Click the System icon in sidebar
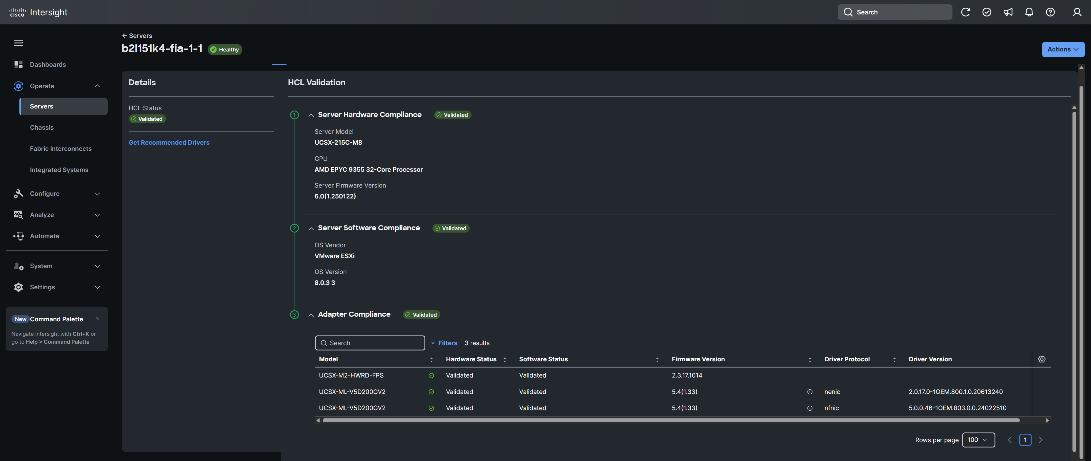 19,266
